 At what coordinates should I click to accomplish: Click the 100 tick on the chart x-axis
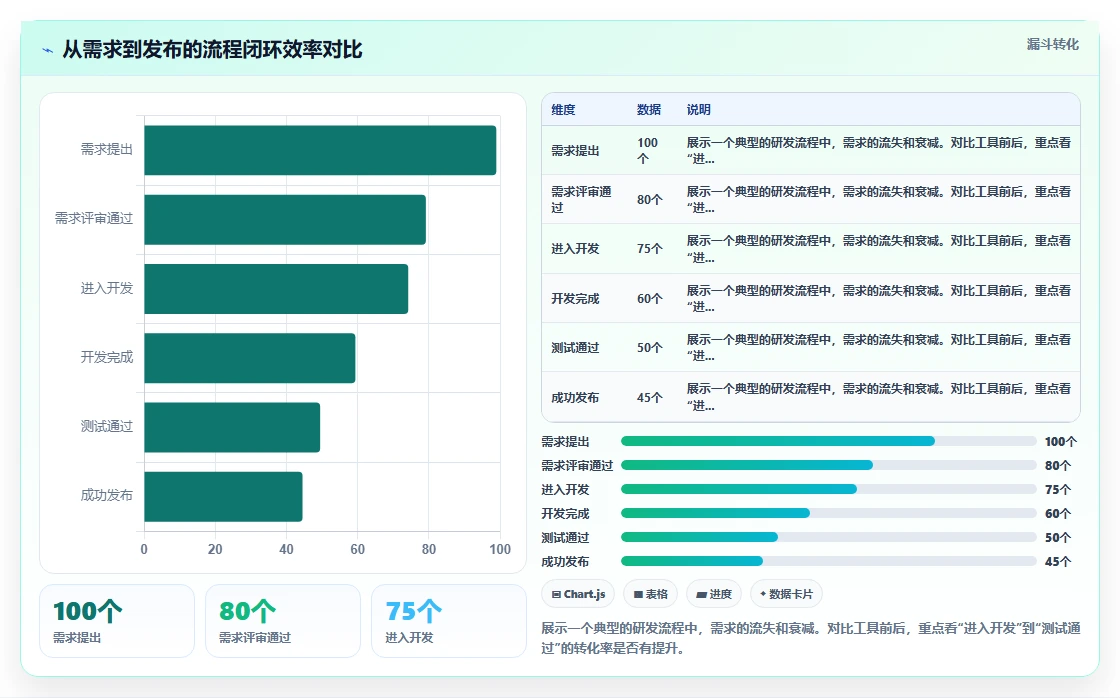500,549
